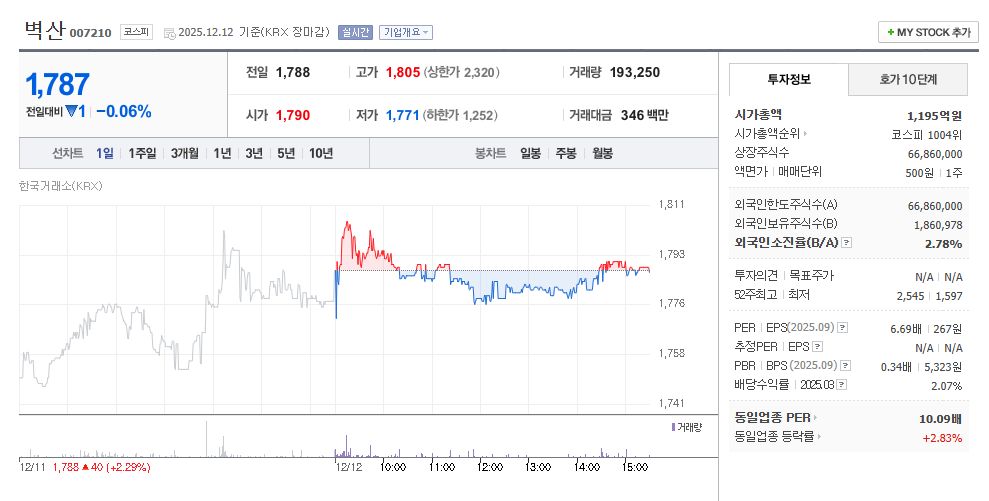The image size is (989, 501).
Task: Click the help icon beside PBR BPS(2025.09)
Action: pyautogui.click(x=846, y=365)
